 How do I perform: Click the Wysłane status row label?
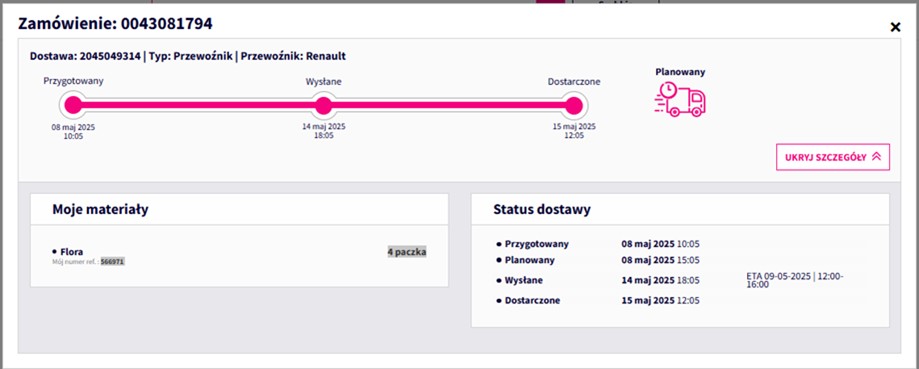[x=523, y=280]
